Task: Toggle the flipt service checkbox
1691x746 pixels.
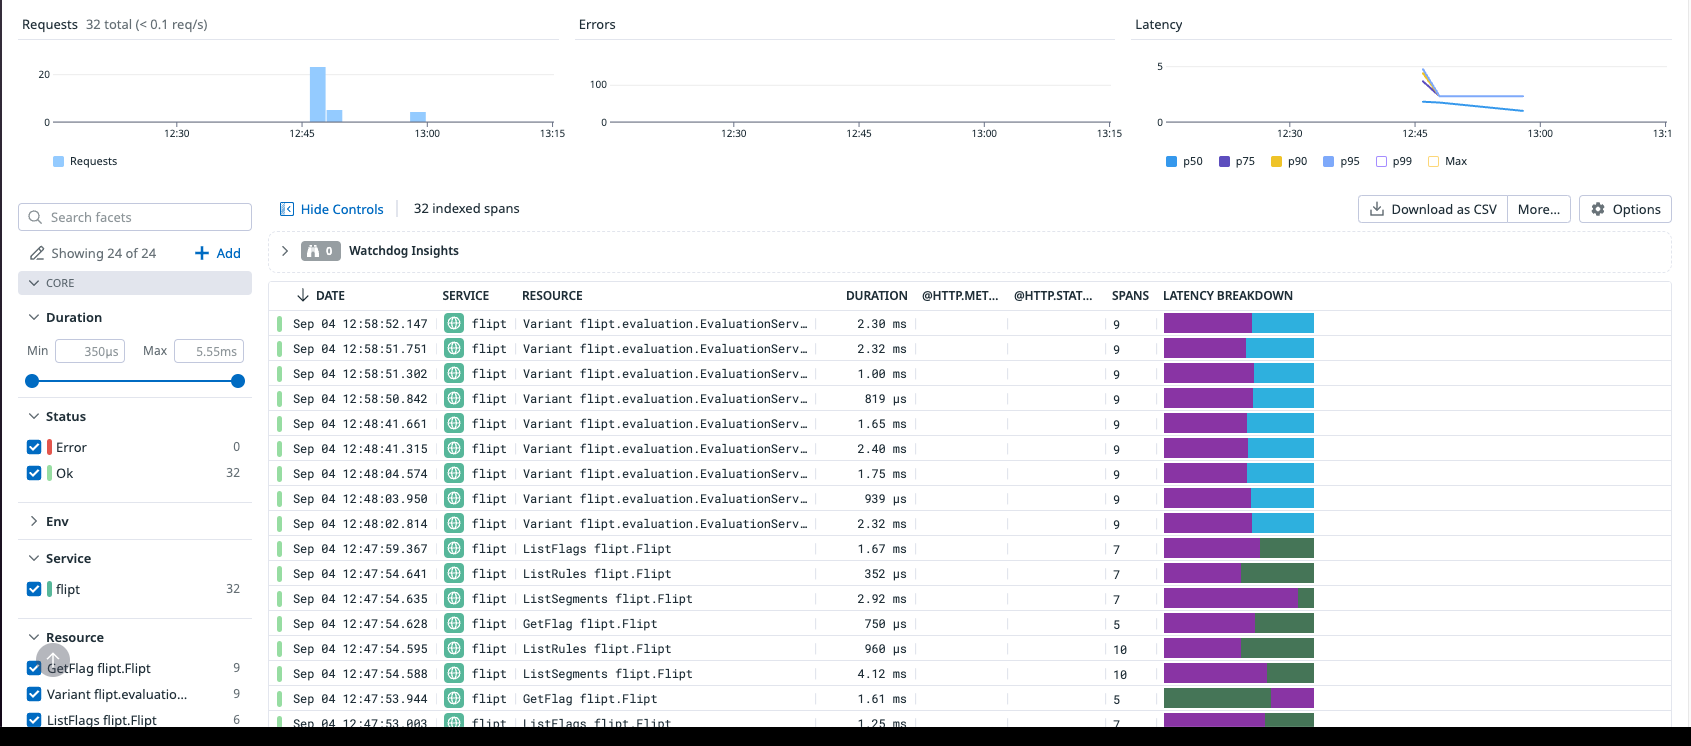Action: pos(34,589)
